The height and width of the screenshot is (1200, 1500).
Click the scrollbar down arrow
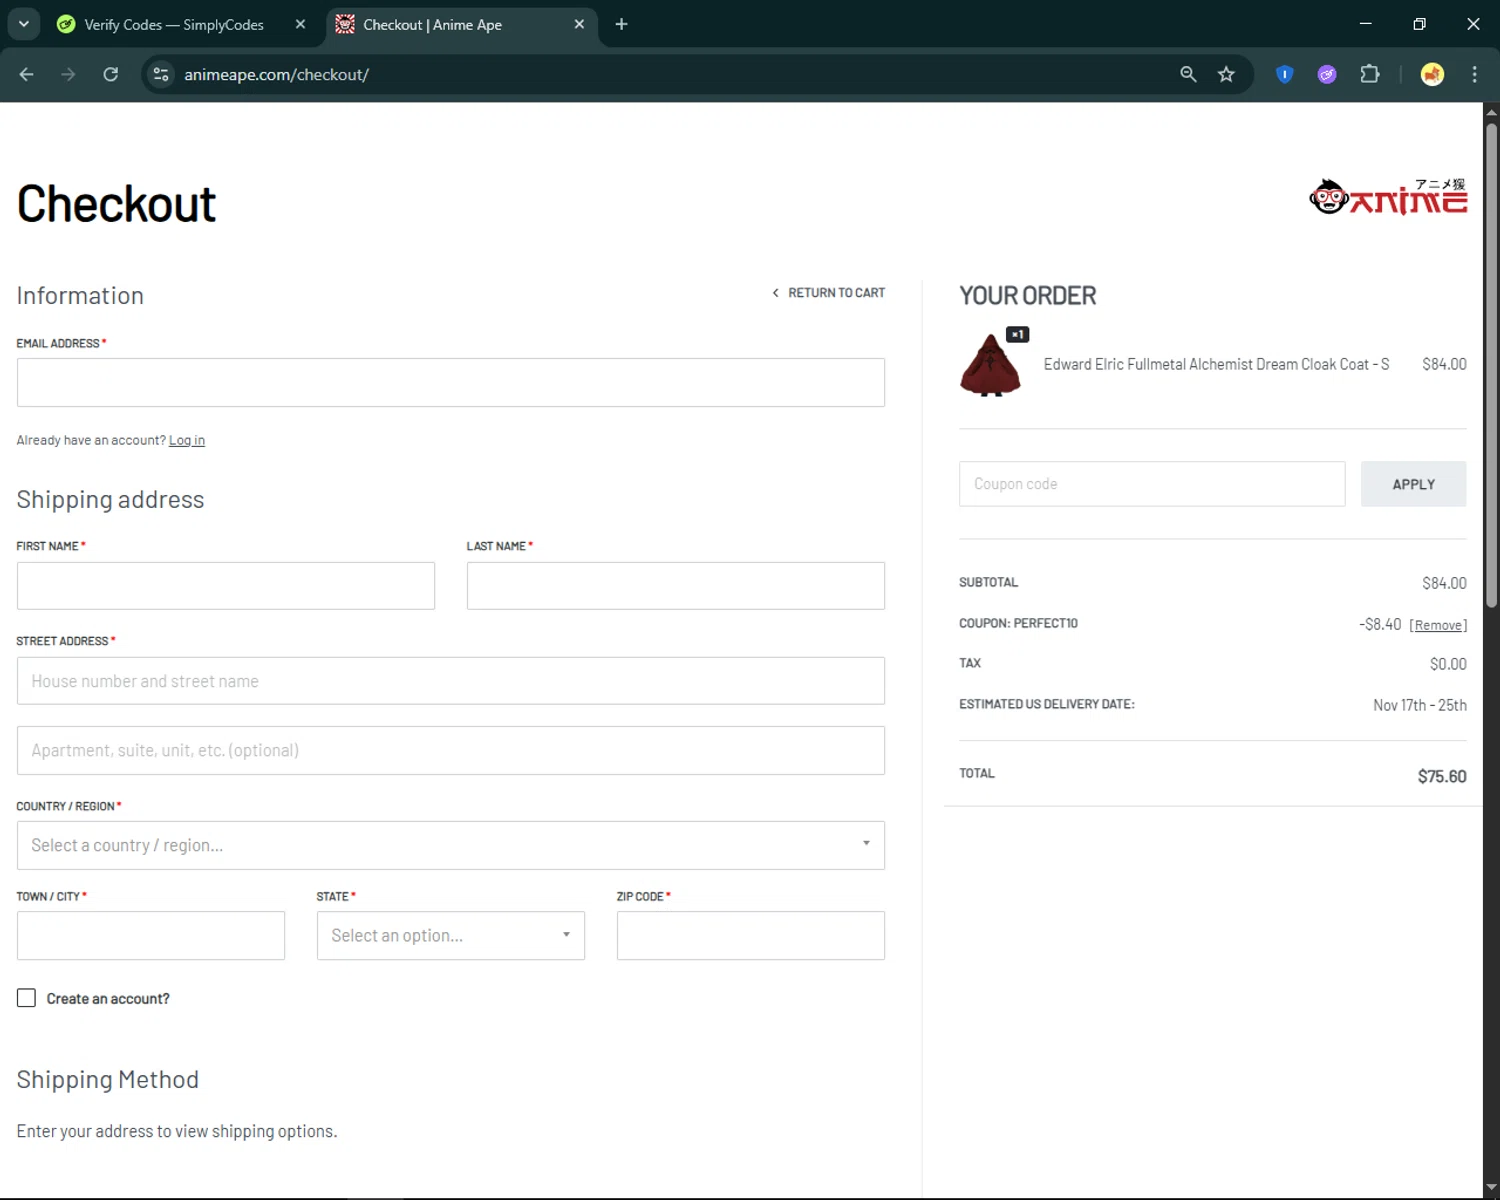tap(1491, 1188)
